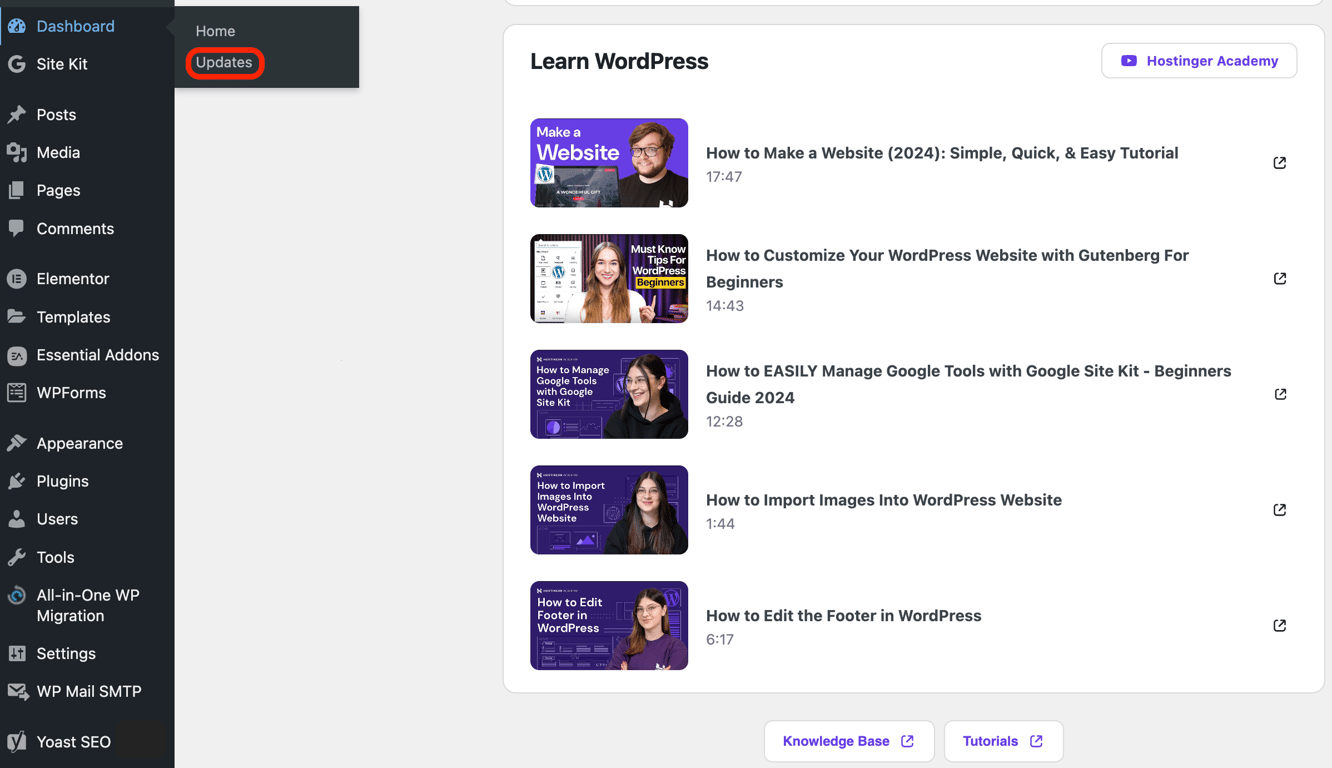Open the Tutorials link
Image resolution: width=1332 pixels, height=768 pixels.
1003,741
